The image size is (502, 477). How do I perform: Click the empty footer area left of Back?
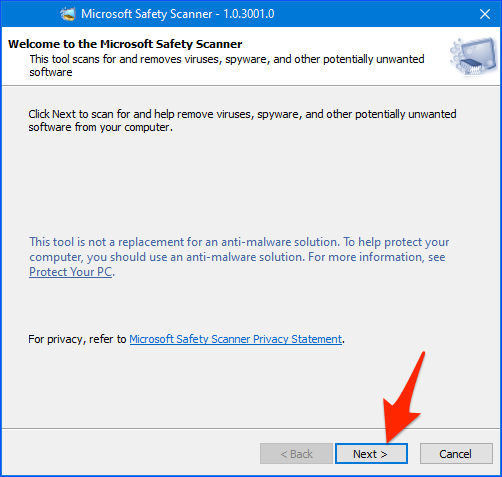click(130, 453)
